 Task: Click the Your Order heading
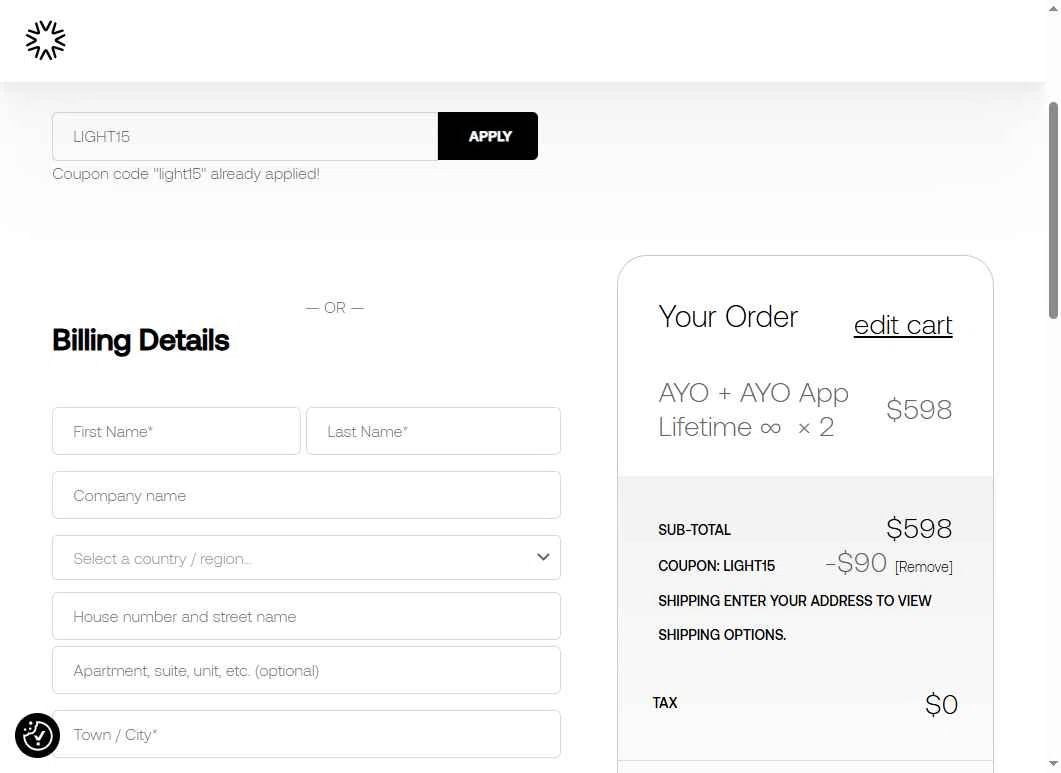[x=728, y=317]
